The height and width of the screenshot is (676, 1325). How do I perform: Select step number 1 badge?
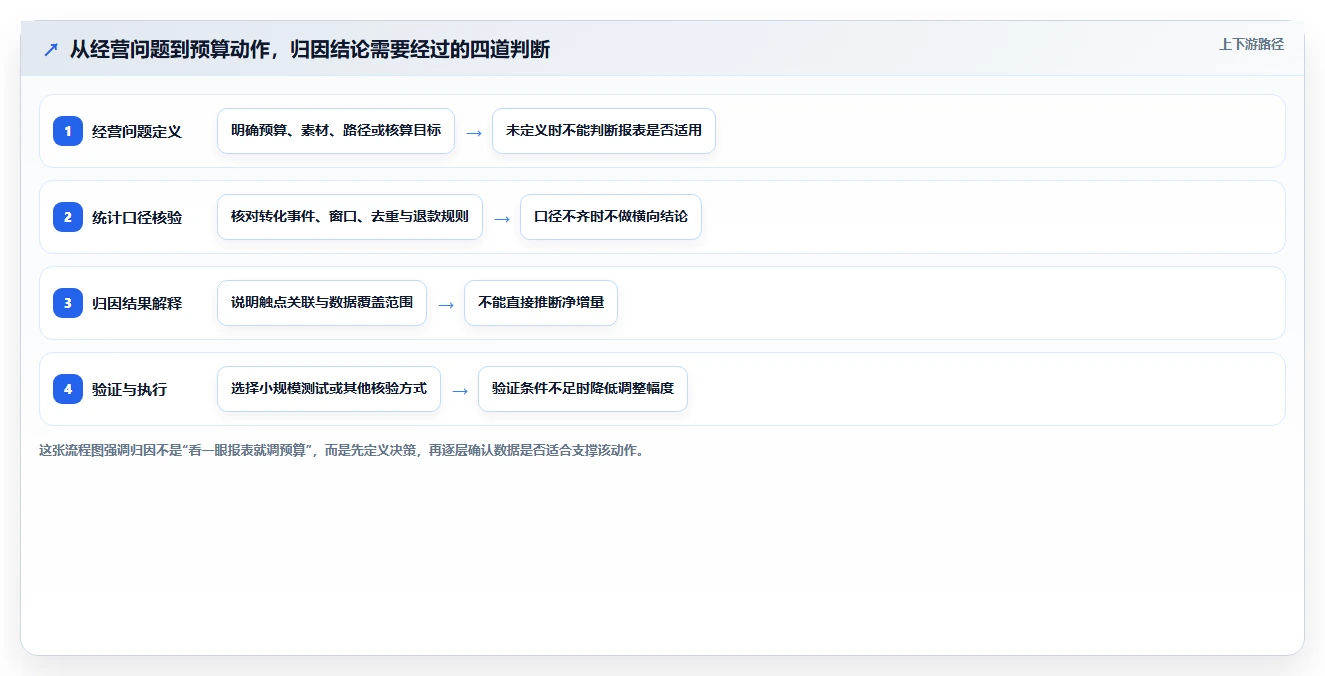[x=68, y=131]
